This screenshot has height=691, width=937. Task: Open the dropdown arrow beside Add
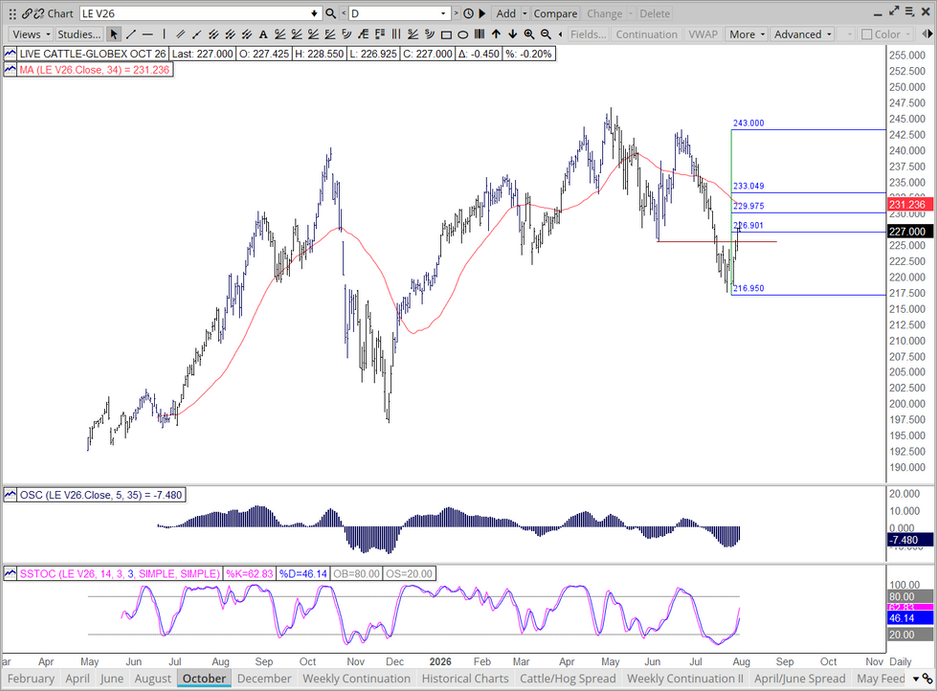click(525, 13)
